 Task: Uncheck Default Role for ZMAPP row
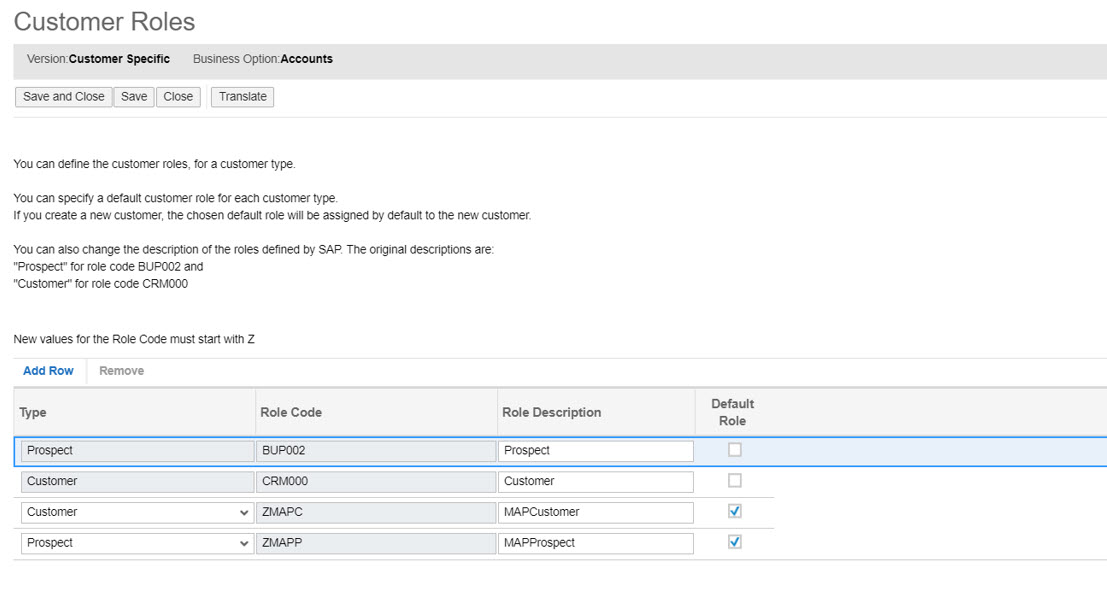[735, 542]
